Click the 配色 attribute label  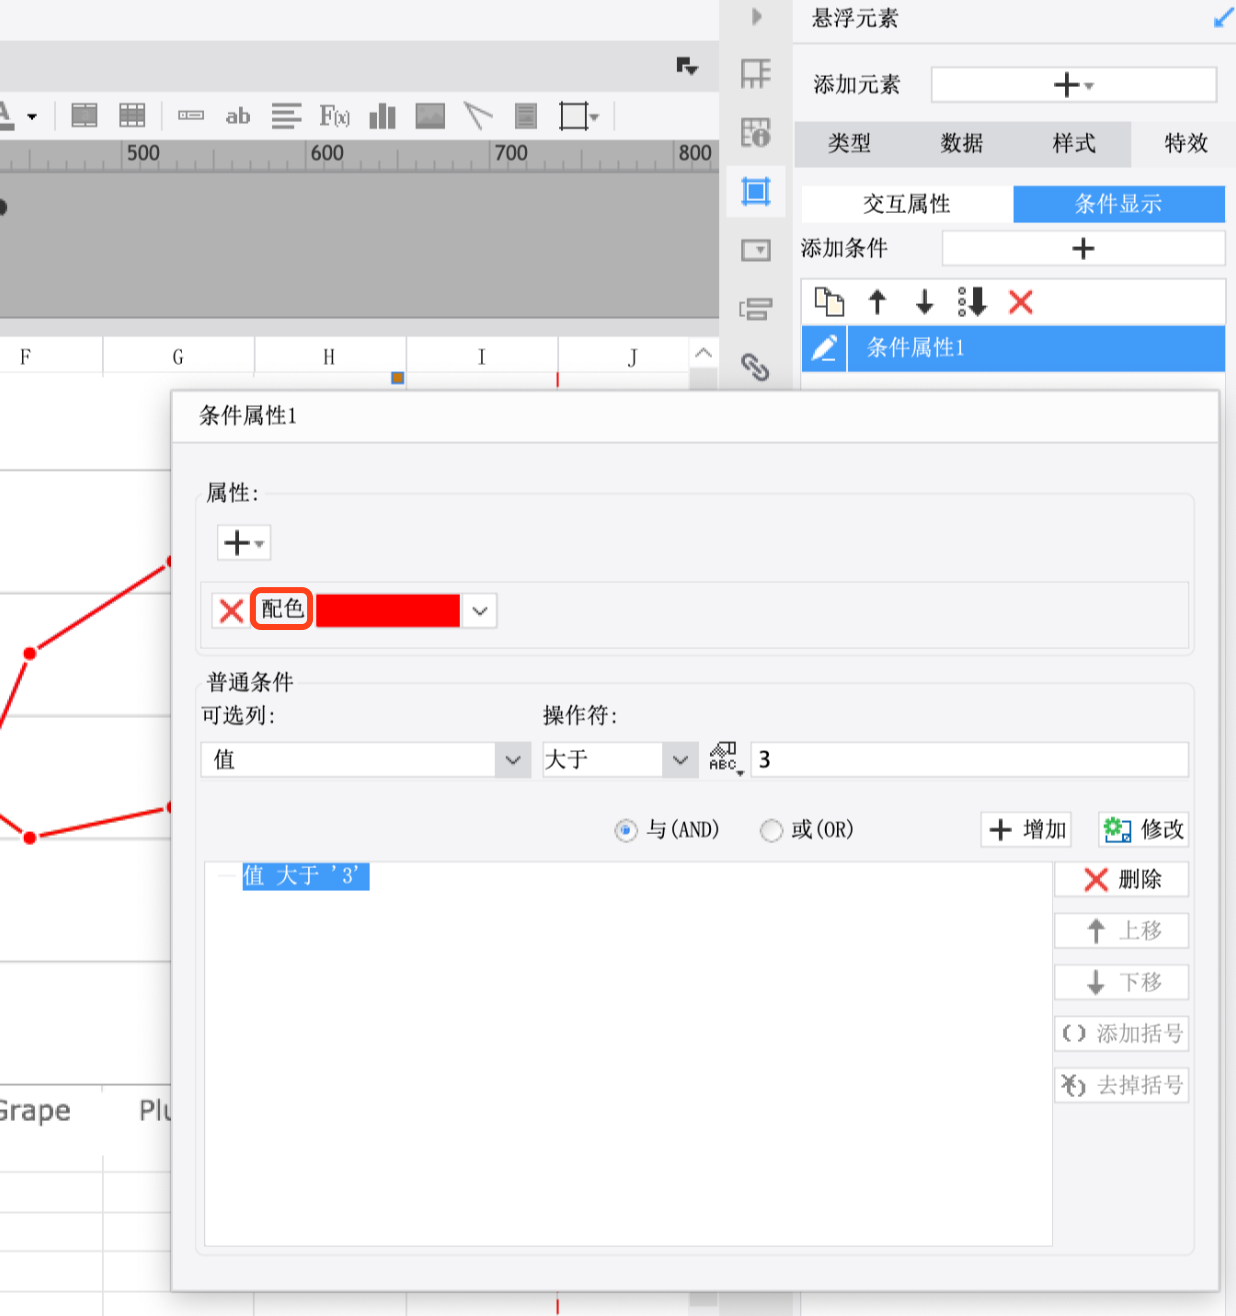pos(282,609)
